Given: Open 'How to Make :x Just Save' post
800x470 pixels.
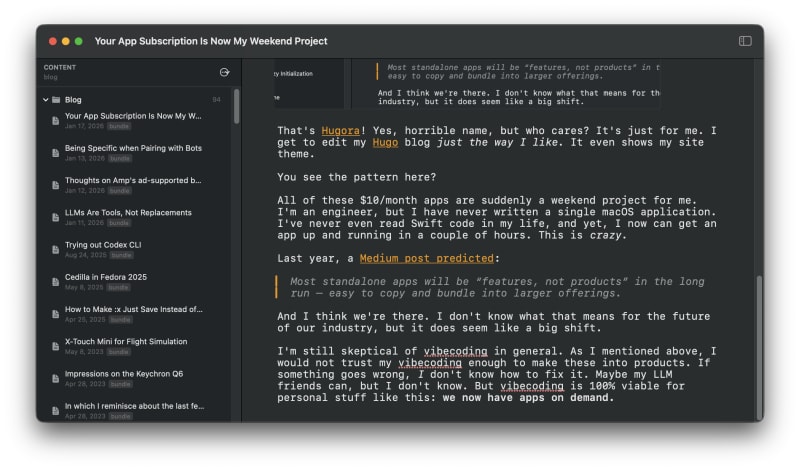Looking at the screenshot, I should (133, 309).
